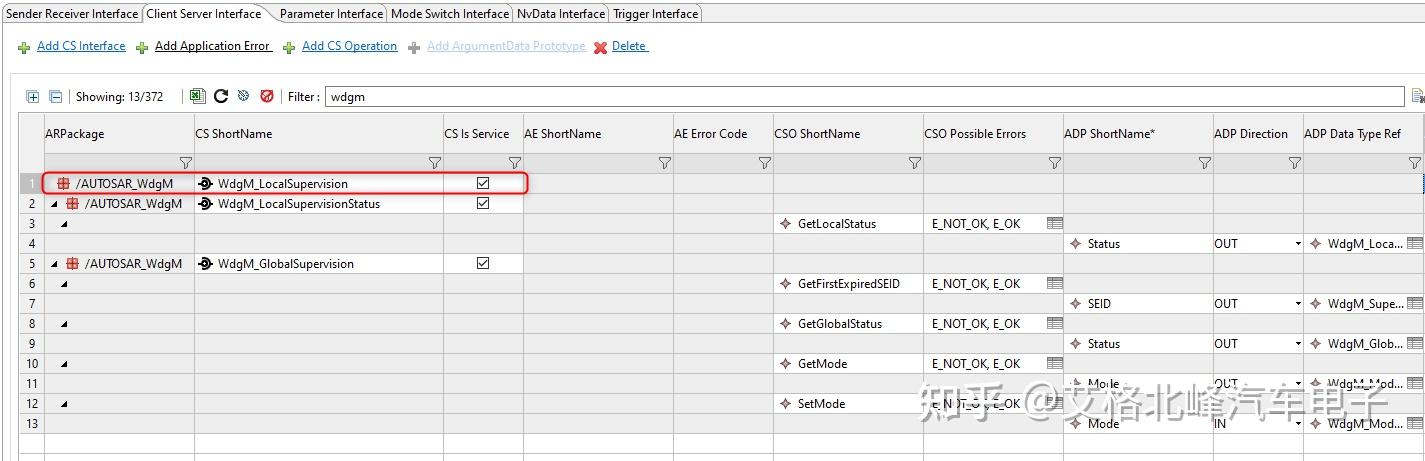Click the collapse all rows icon

pos(56,97)
